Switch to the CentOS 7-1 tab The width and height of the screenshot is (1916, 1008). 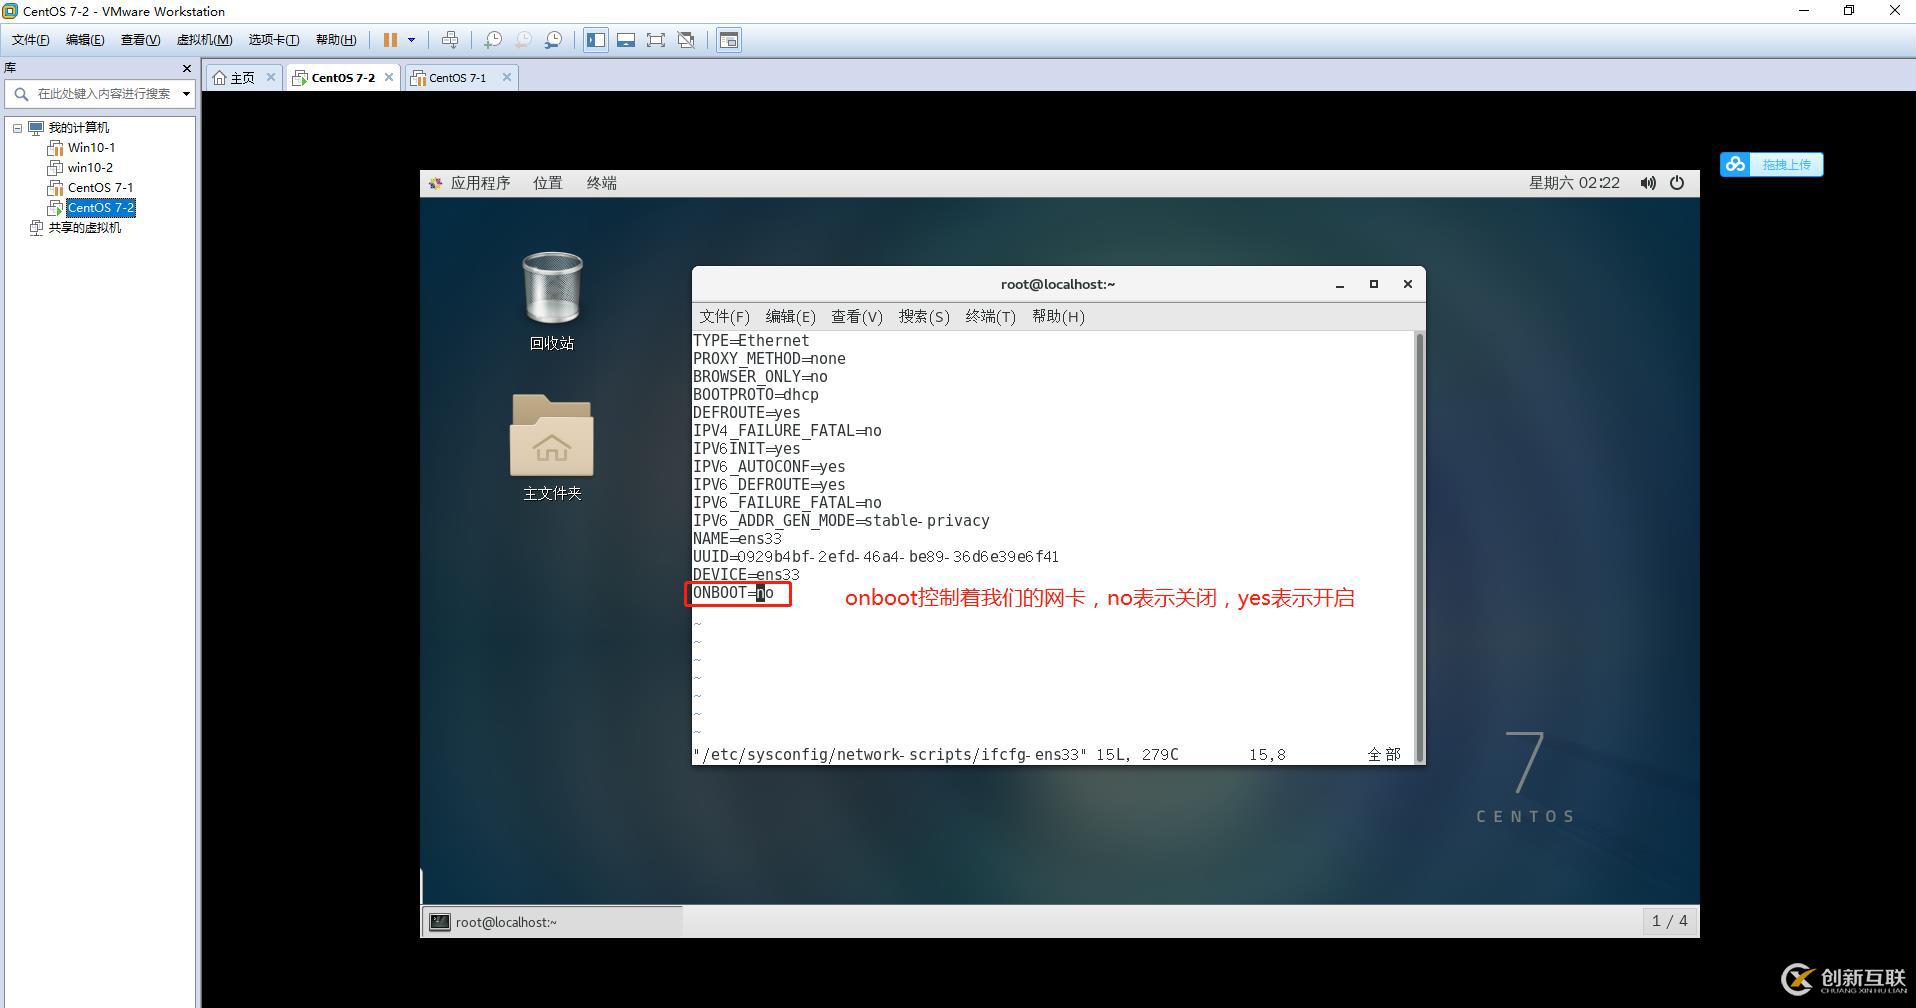pos(458,78)
